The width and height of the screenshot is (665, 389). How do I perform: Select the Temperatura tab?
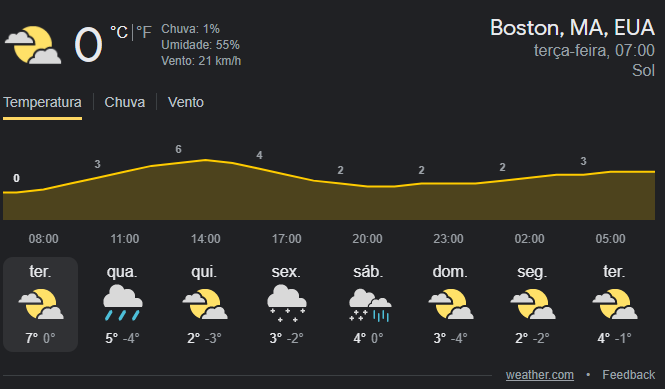(x=42, y=102)
